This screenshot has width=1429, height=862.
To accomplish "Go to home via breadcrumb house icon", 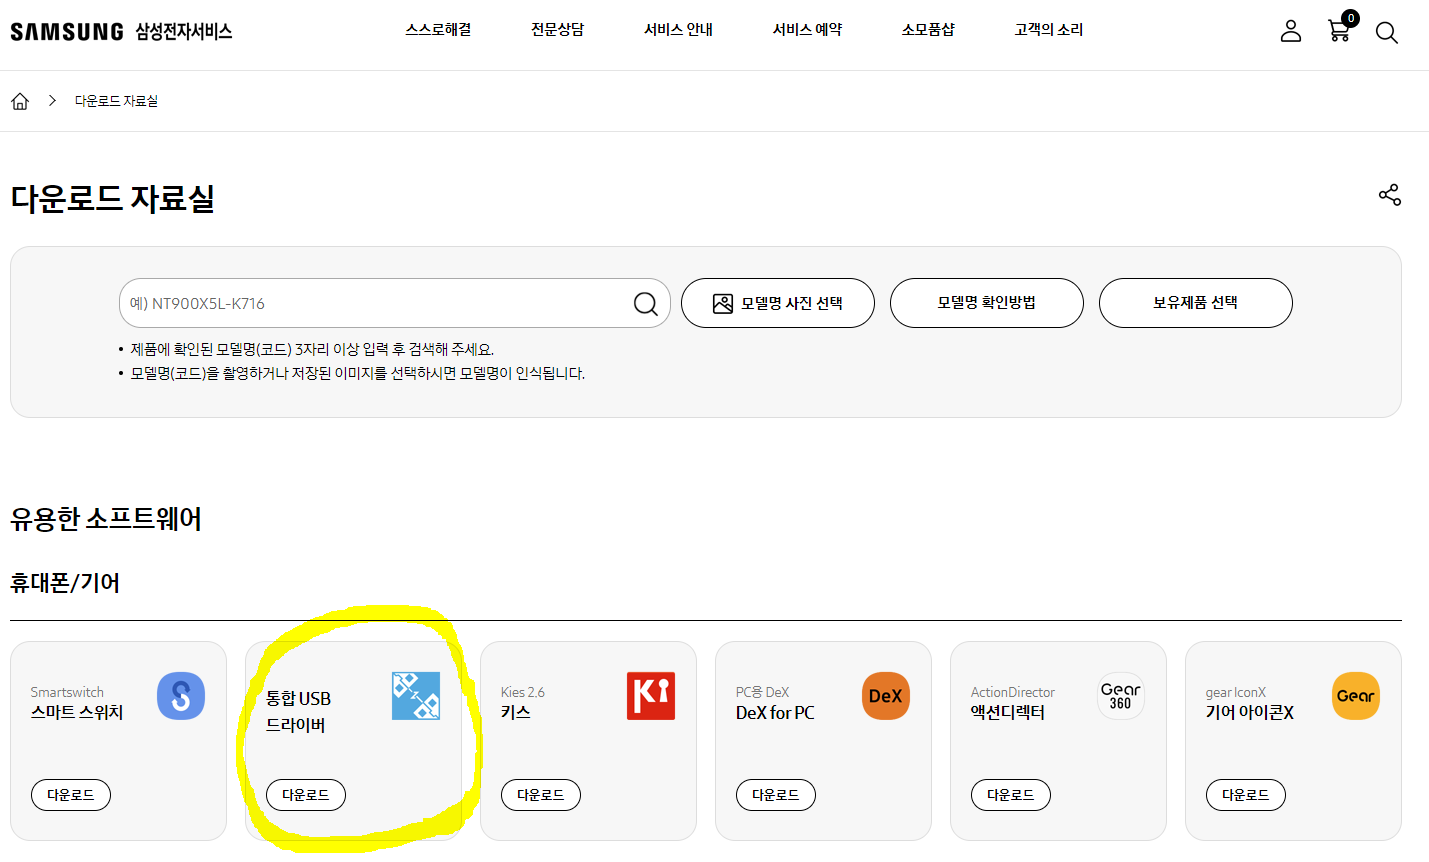I will [20, 101].
